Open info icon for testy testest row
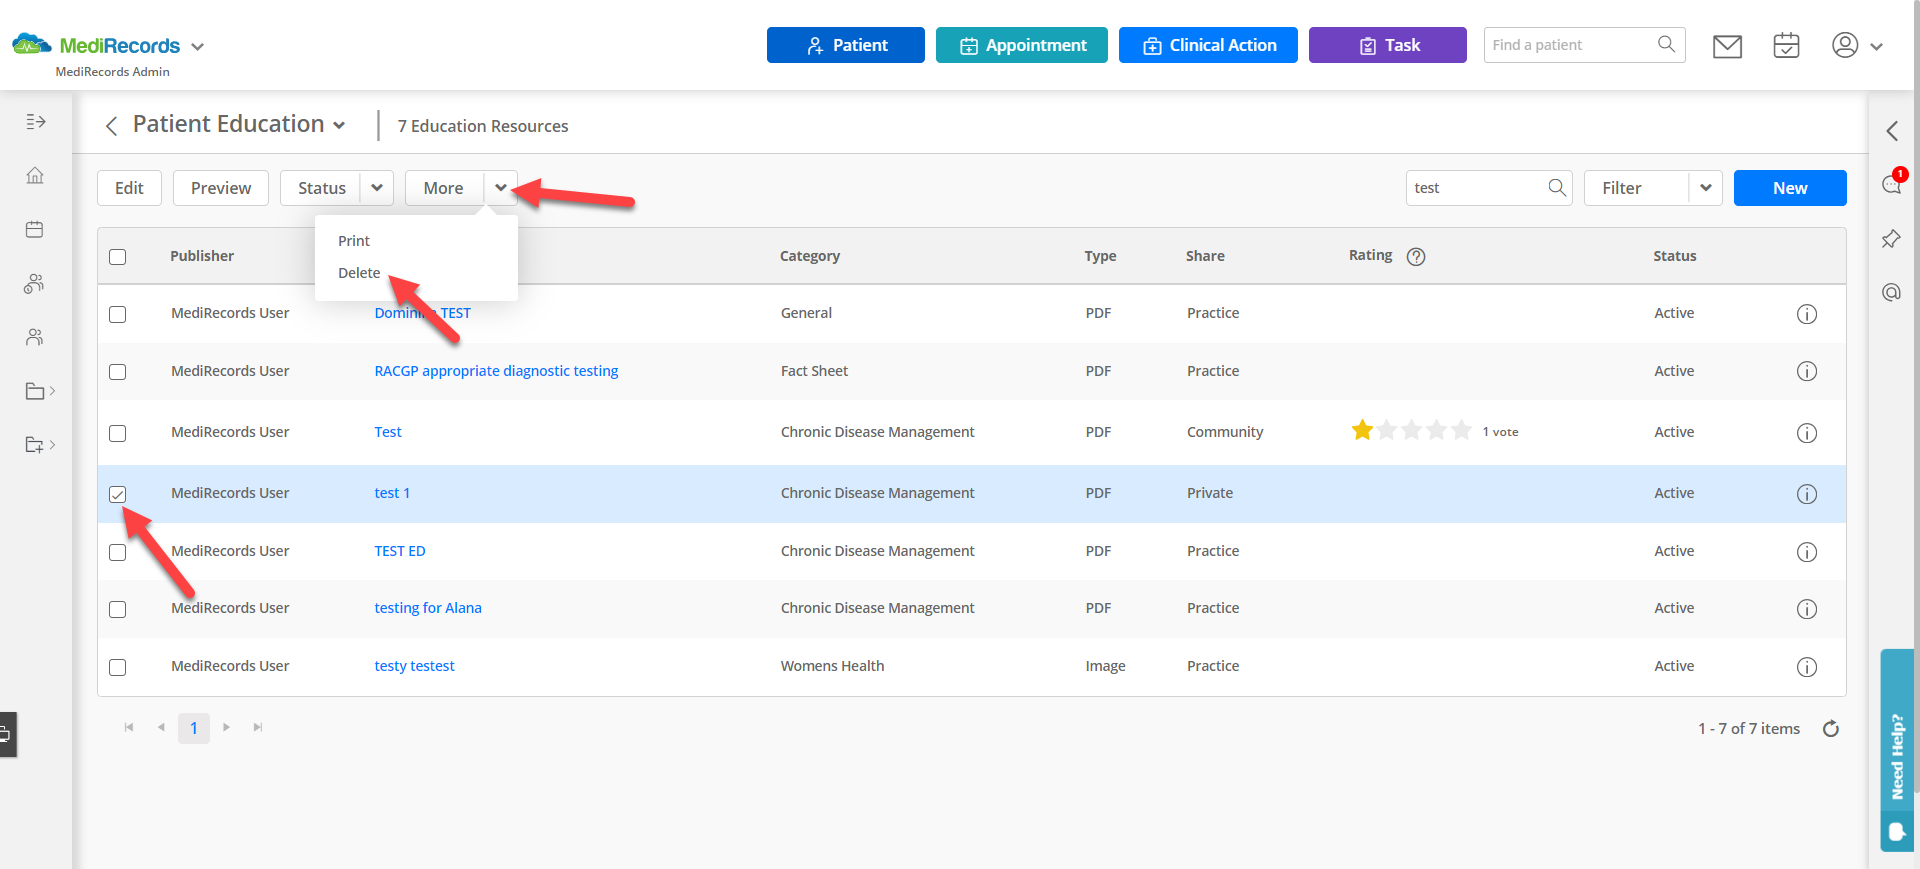 click(1807, 667)
